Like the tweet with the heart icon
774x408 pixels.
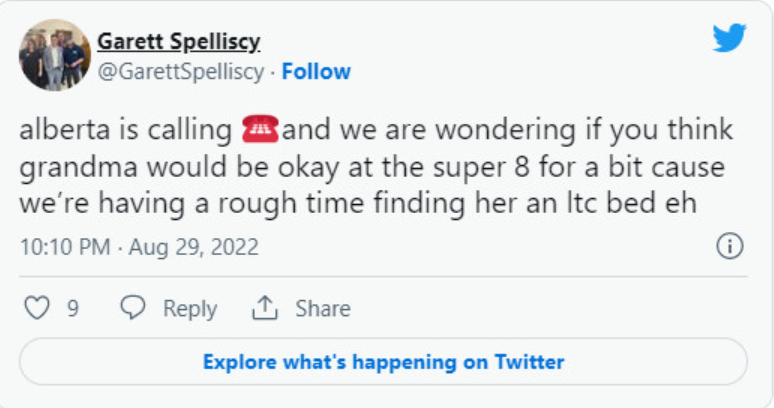click(x=36, y=309)
